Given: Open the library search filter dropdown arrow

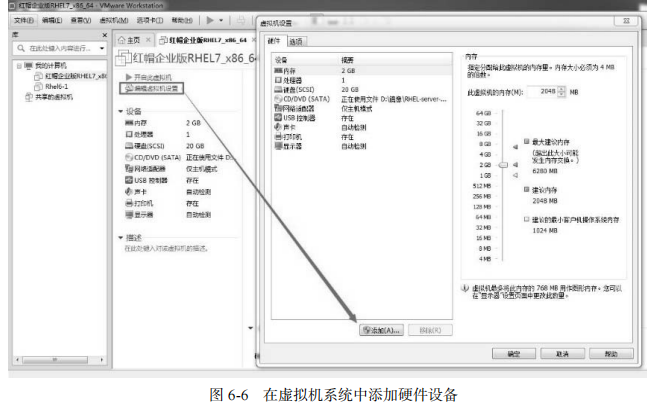Looking at the screenshot, I should click(102, 49).
